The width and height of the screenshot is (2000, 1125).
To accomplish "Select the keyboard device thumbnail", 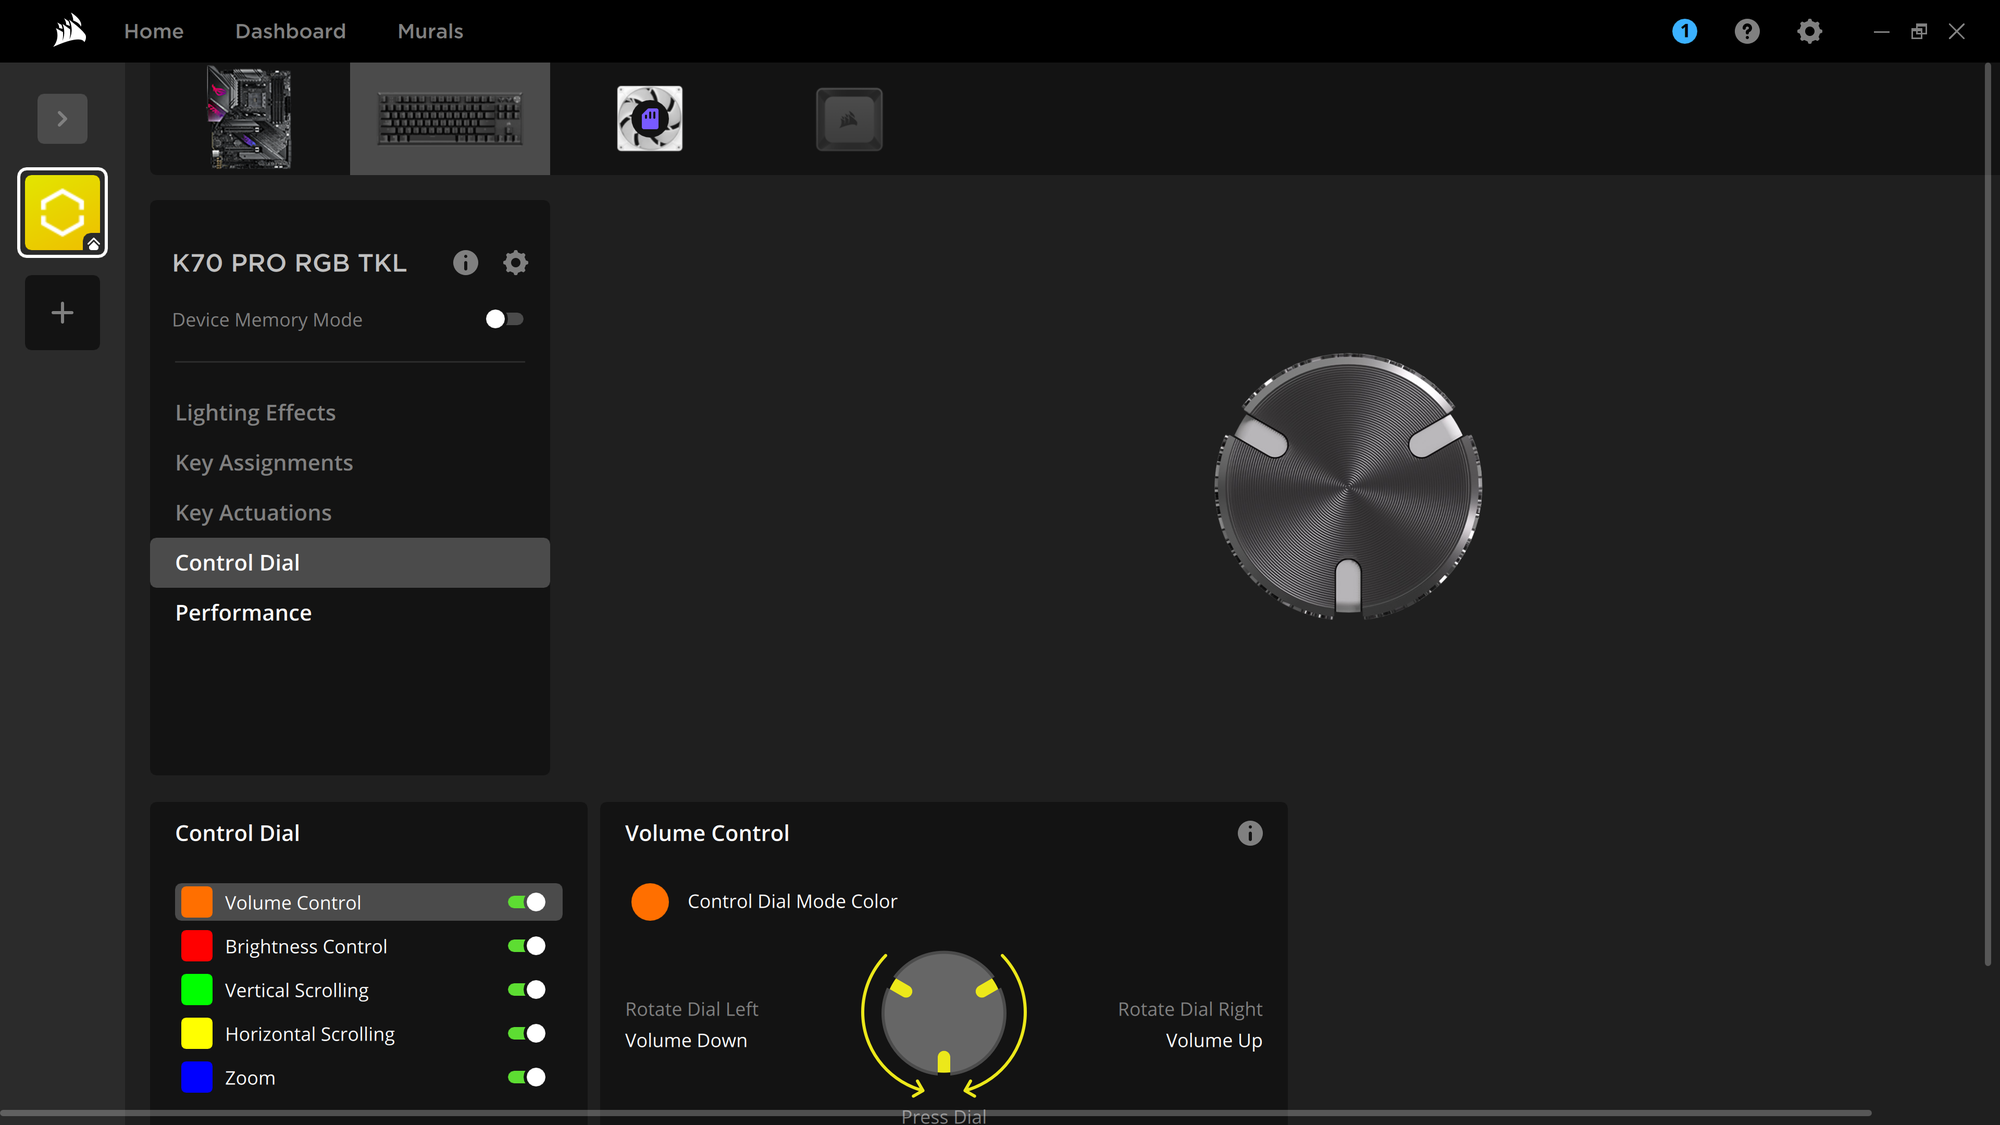I will point(449,118).
